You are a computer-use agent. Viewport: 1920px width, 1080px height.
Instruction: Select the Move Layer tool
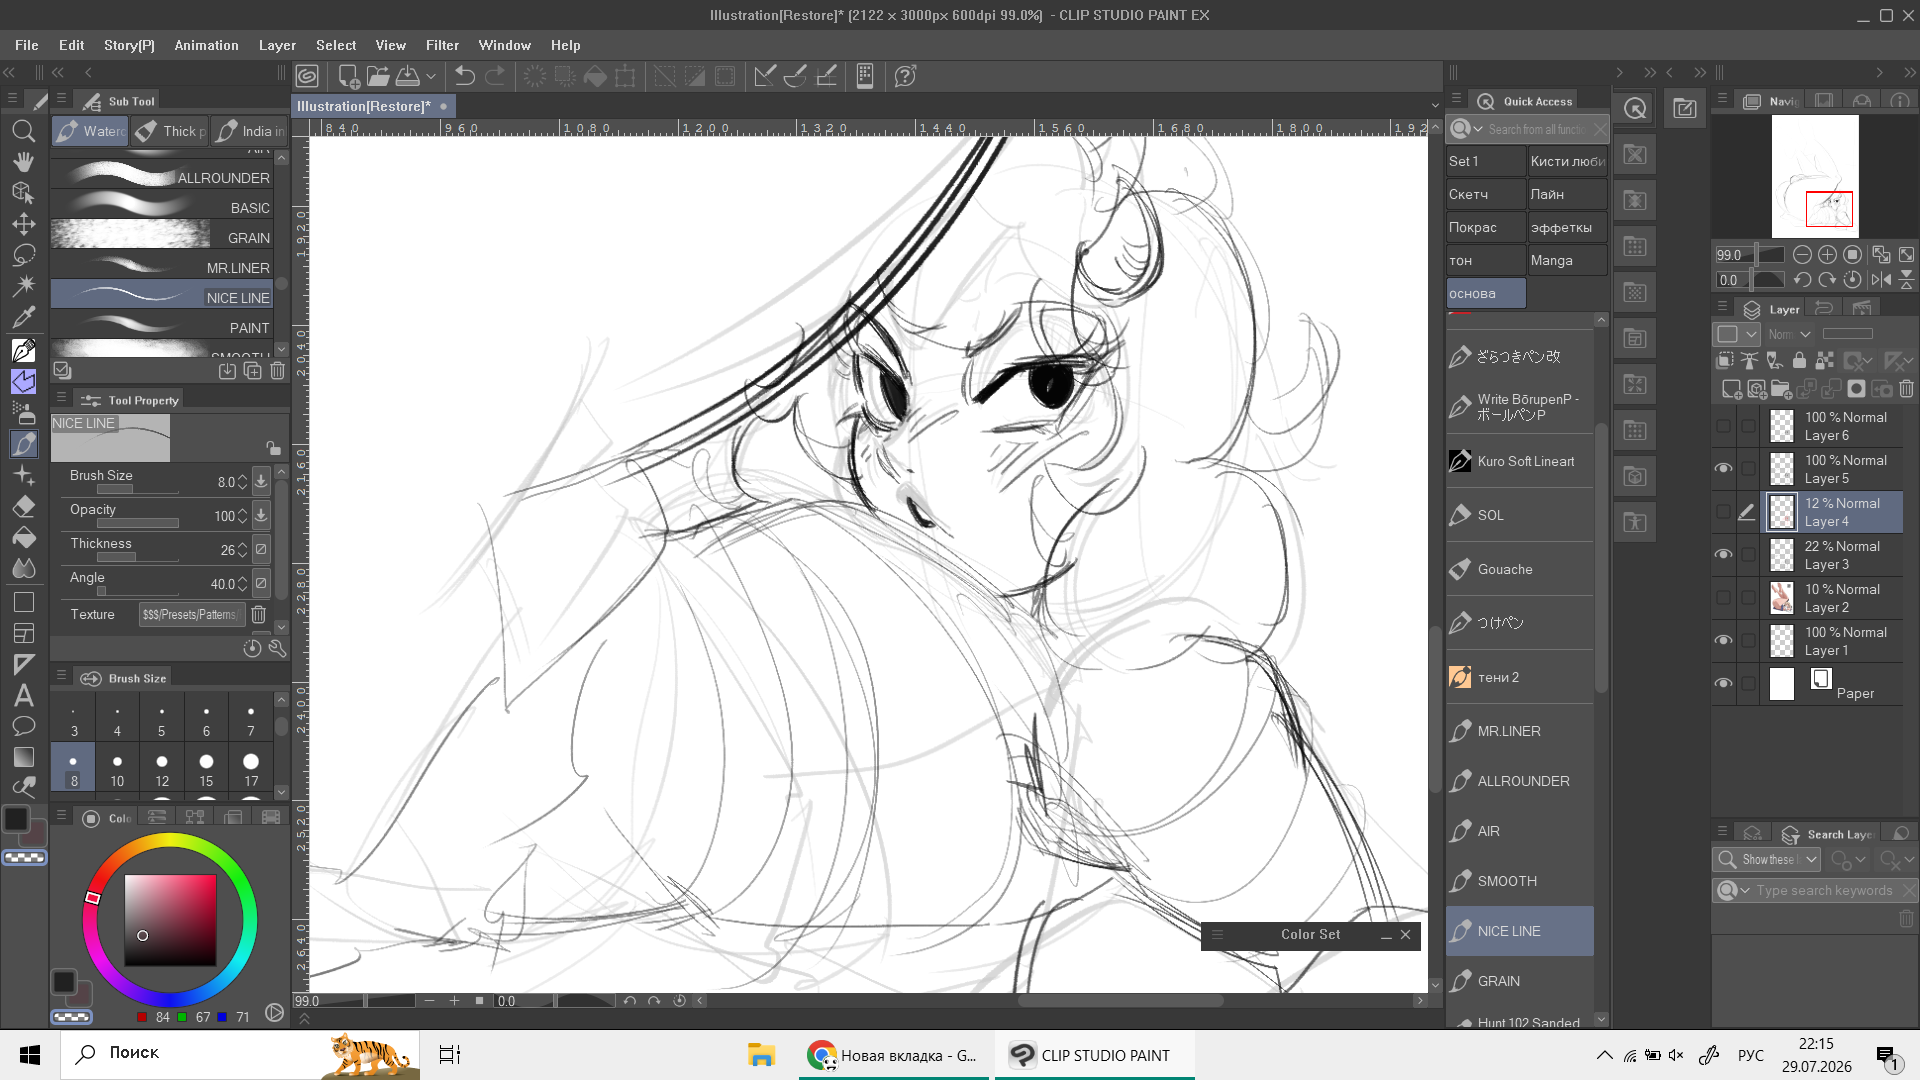pos(23,224)
